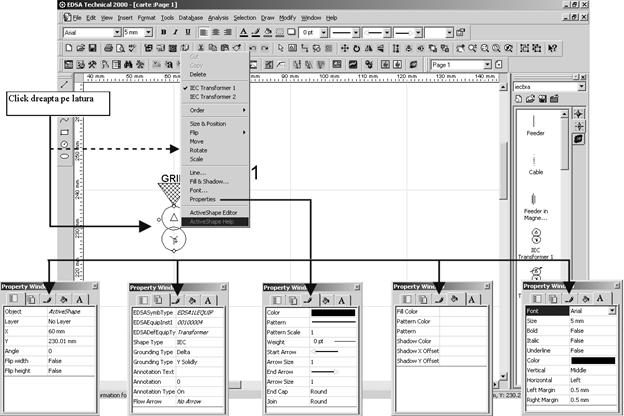Open the Analysis menu
The width and height of the screenshot is (624, 416).
[218, 18]
